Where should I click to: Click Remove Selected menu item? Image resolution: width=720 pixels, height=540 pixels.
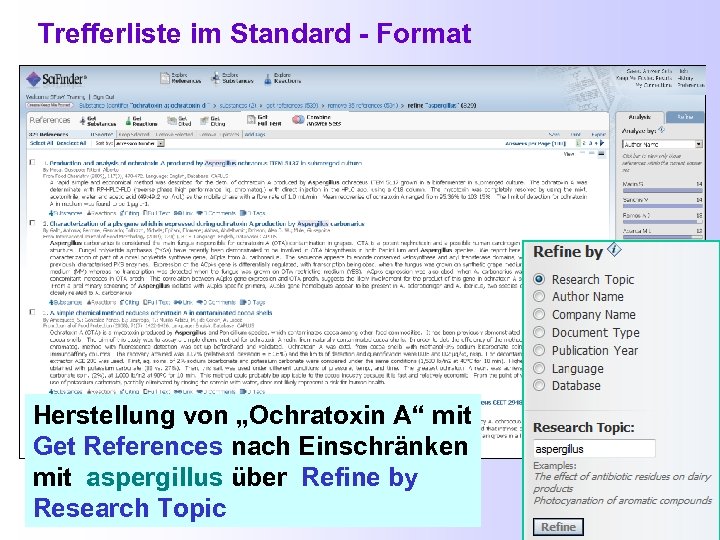pos(174,135)
